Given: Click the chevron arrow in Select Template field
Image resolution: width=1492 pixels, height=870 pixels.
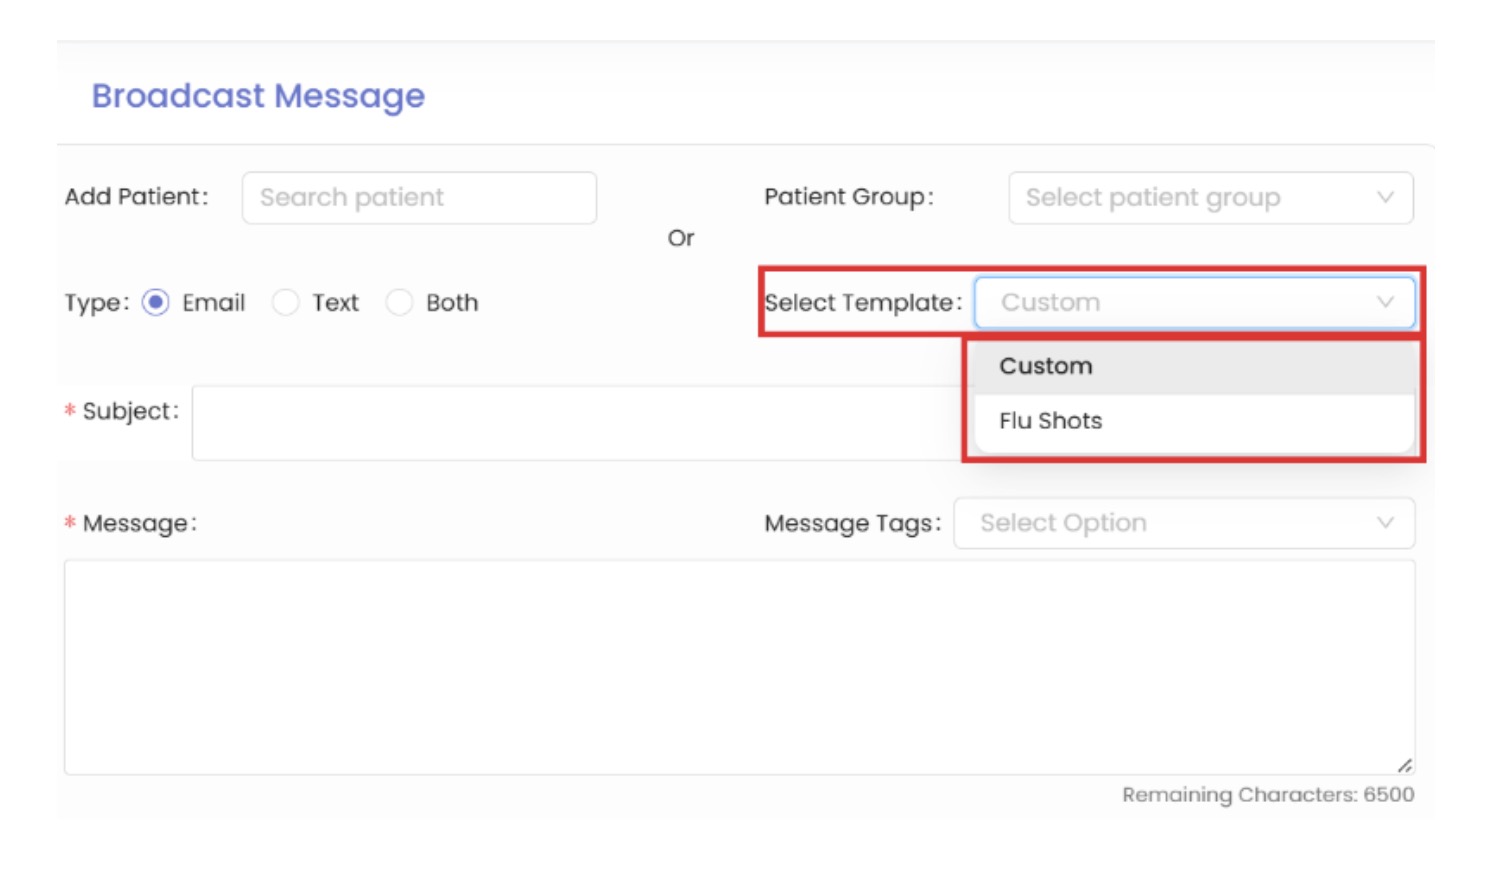Looking at the screenshot, I should pos(1385,302).
